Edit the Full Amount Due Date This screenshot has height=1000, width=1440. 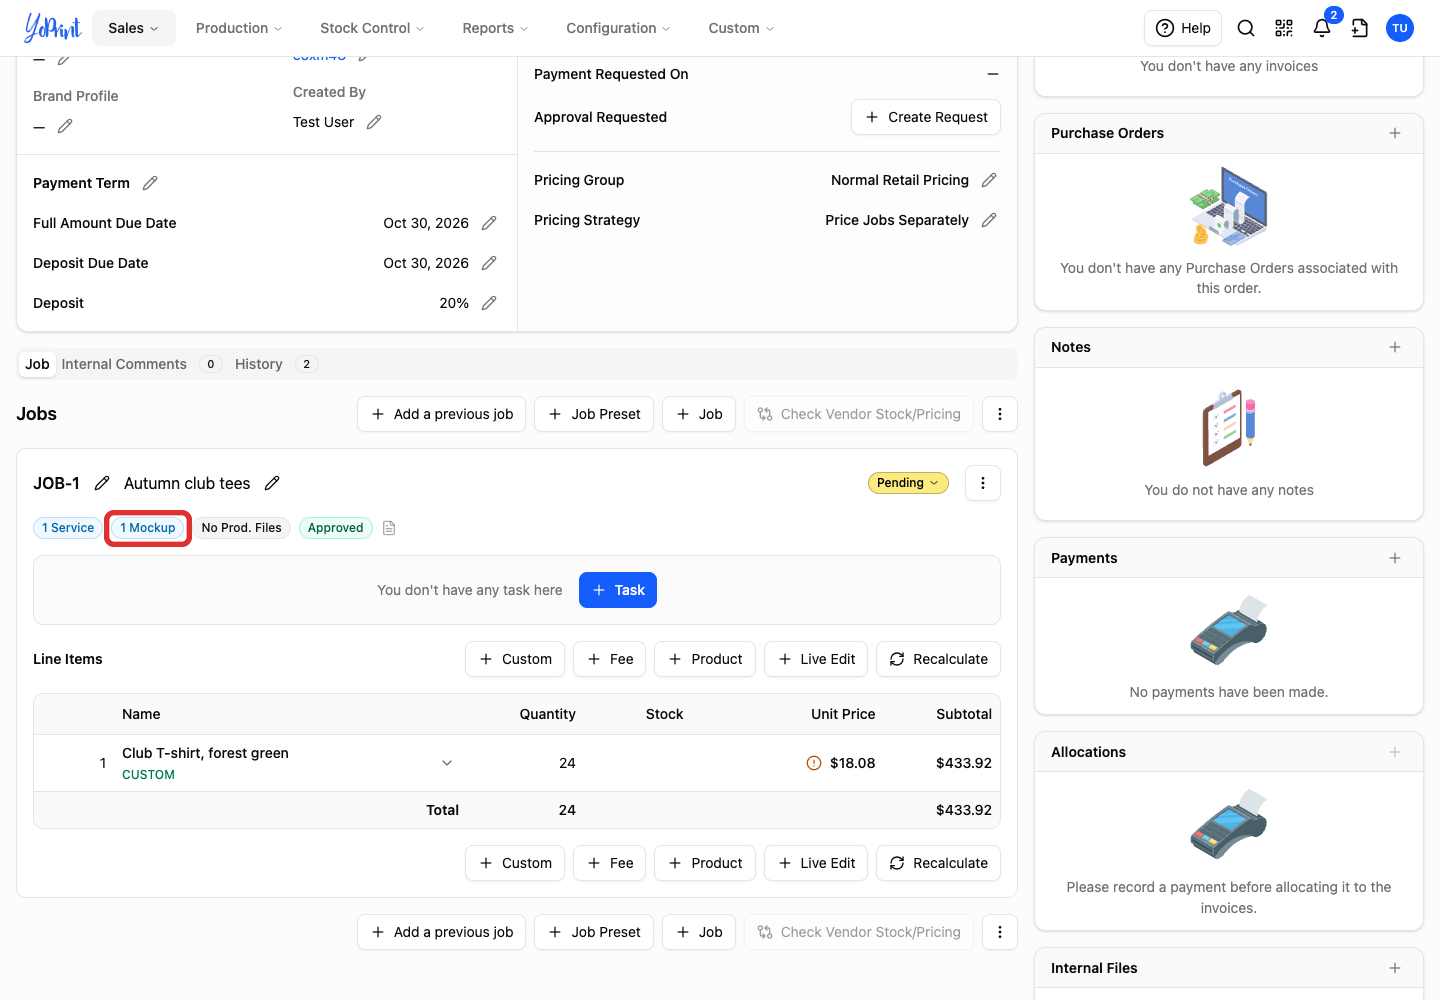point(489,223)
